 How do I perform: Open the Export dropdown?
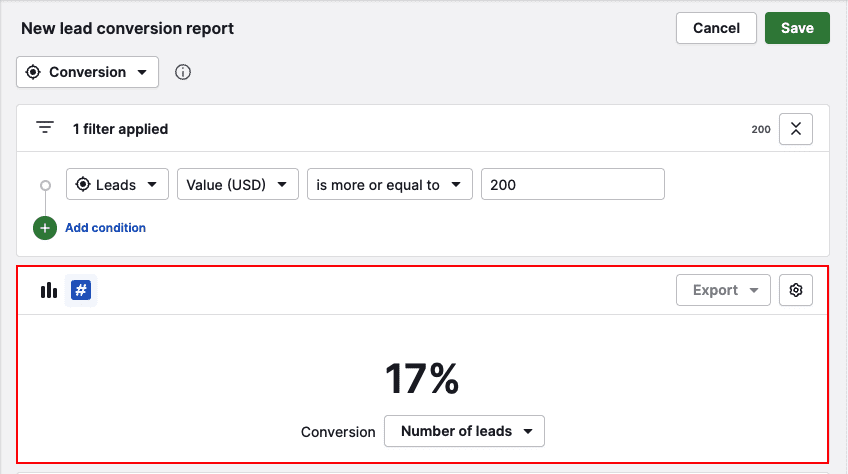point(723,290)
